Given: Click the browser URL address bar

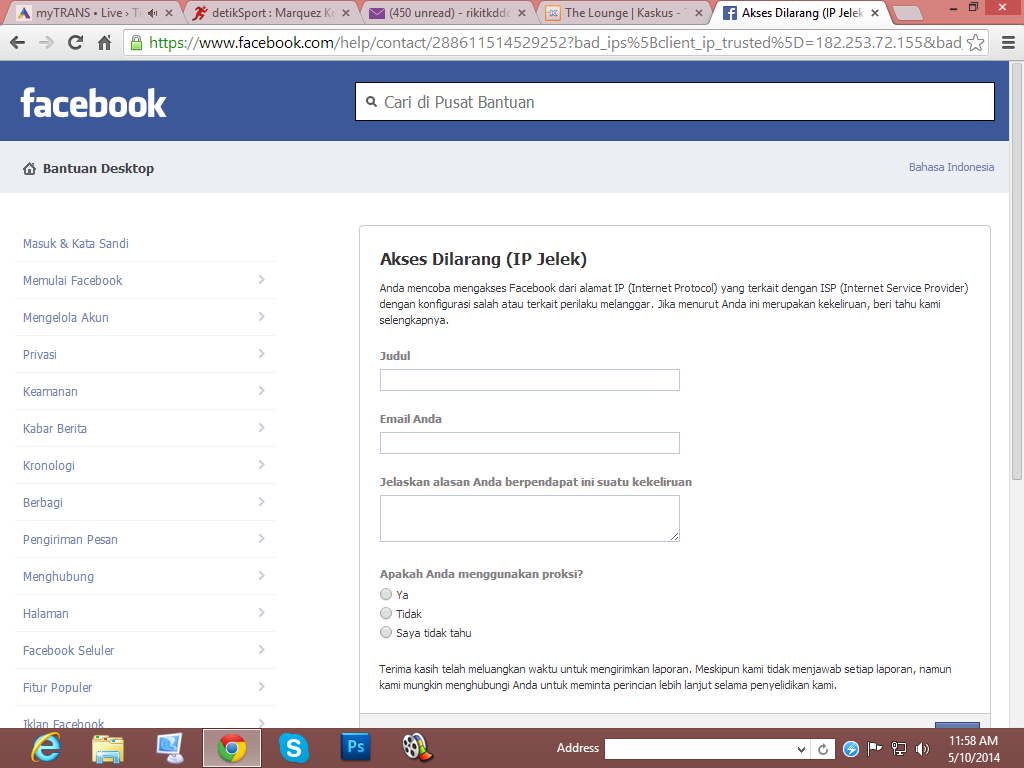Looking at the screenshot, I should (554, 43).
